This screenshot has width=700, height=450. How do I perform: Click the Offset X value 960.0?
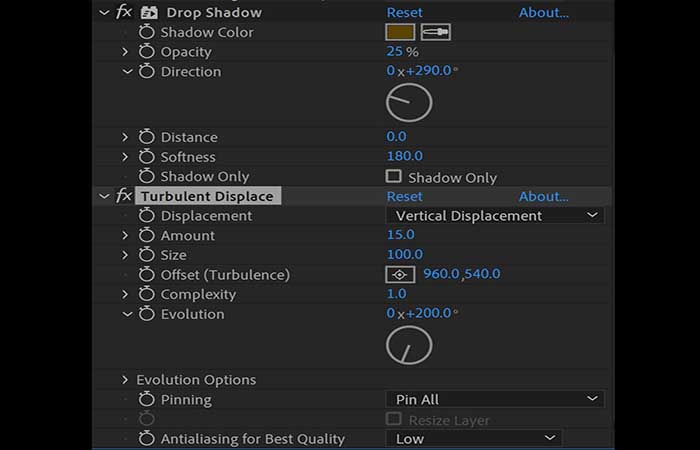click(441, 274)
